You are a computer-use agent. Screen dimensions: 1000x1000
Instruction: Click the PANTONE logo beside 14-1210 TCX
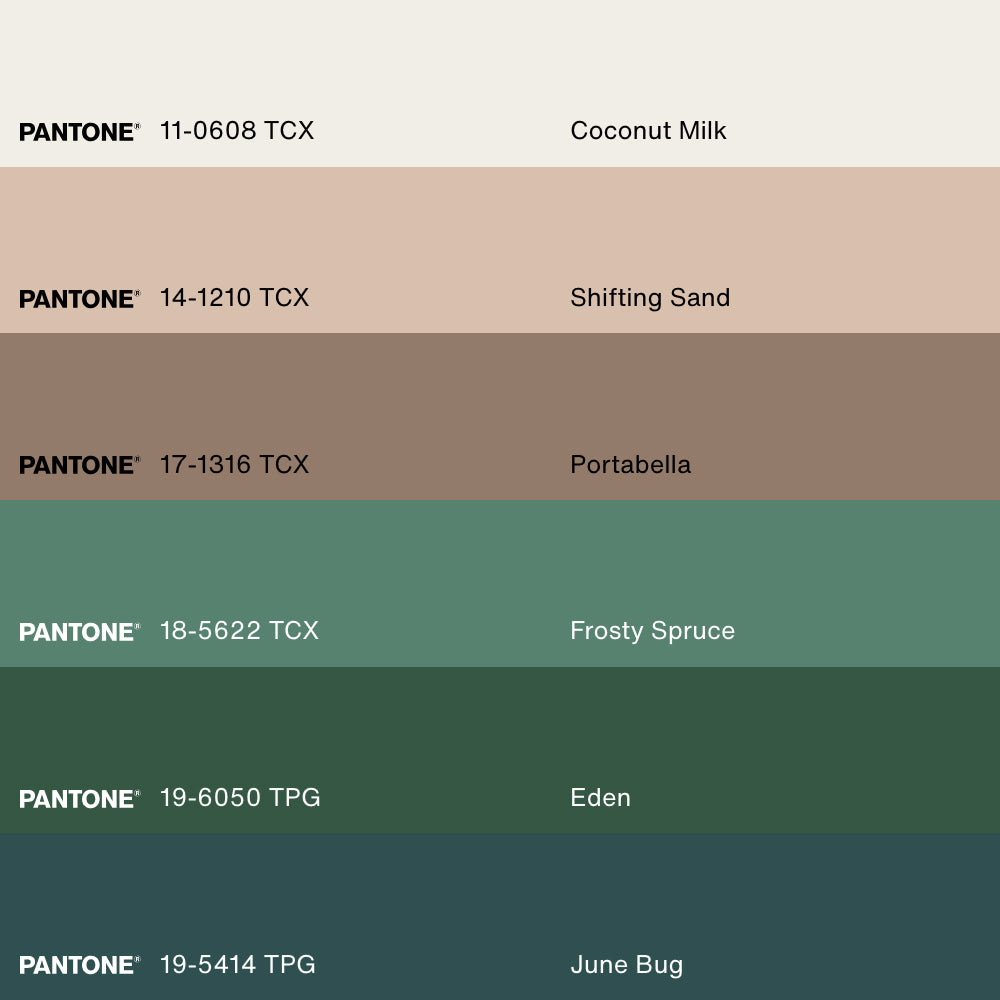(79, 299)
